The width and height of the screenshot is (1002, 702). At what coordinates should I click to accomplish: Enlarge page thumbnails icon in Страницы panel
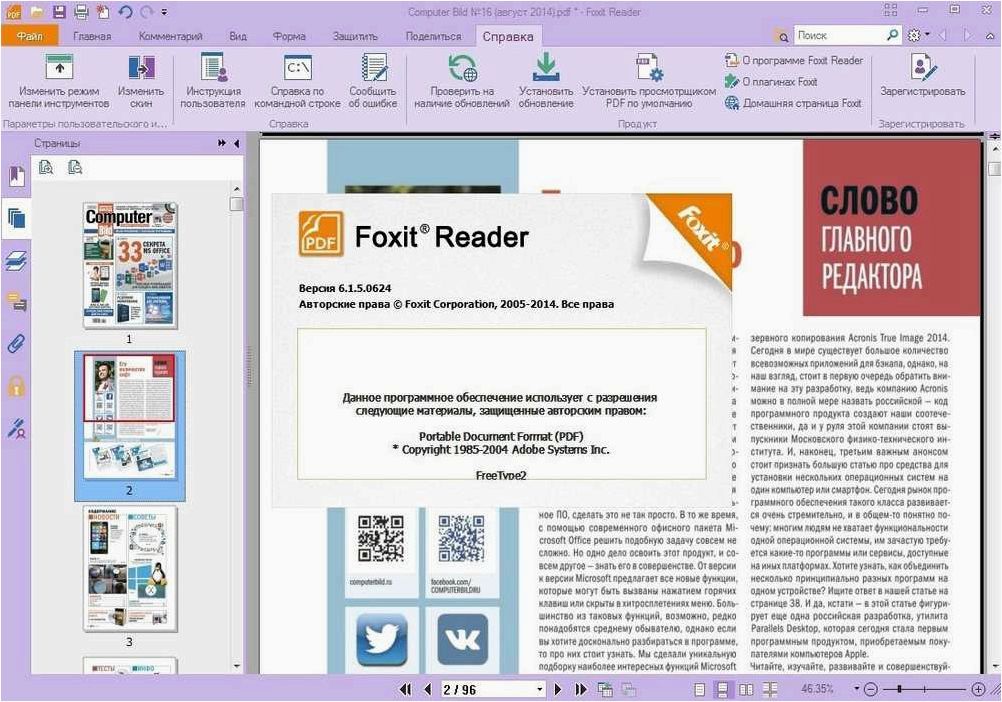point(46,167)
